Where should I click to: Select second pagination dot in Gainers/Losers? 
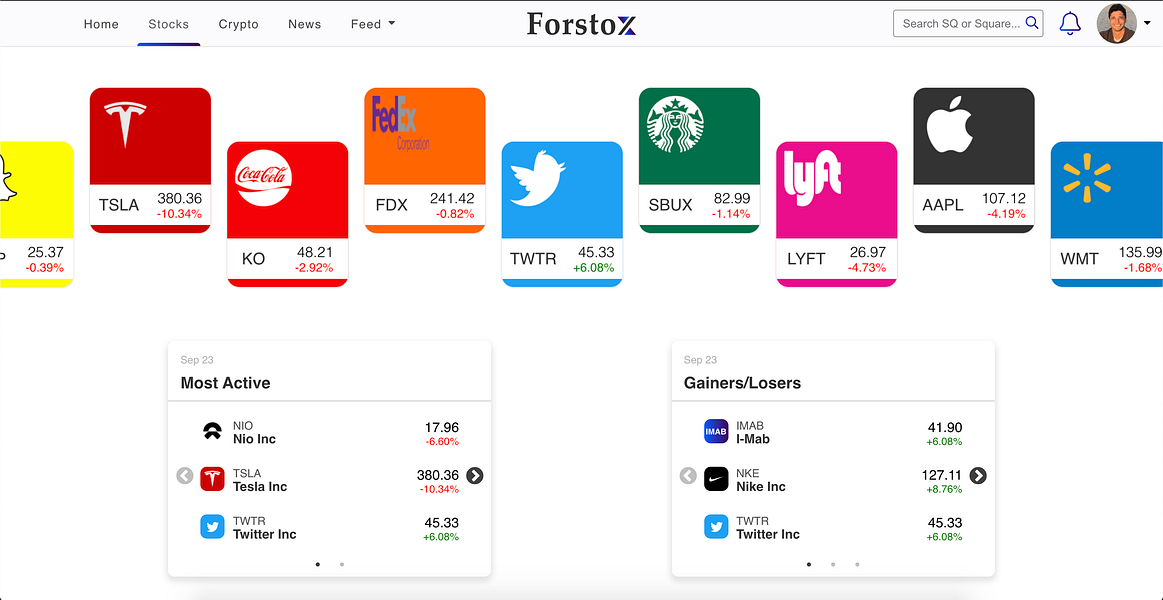pos(833,564)
